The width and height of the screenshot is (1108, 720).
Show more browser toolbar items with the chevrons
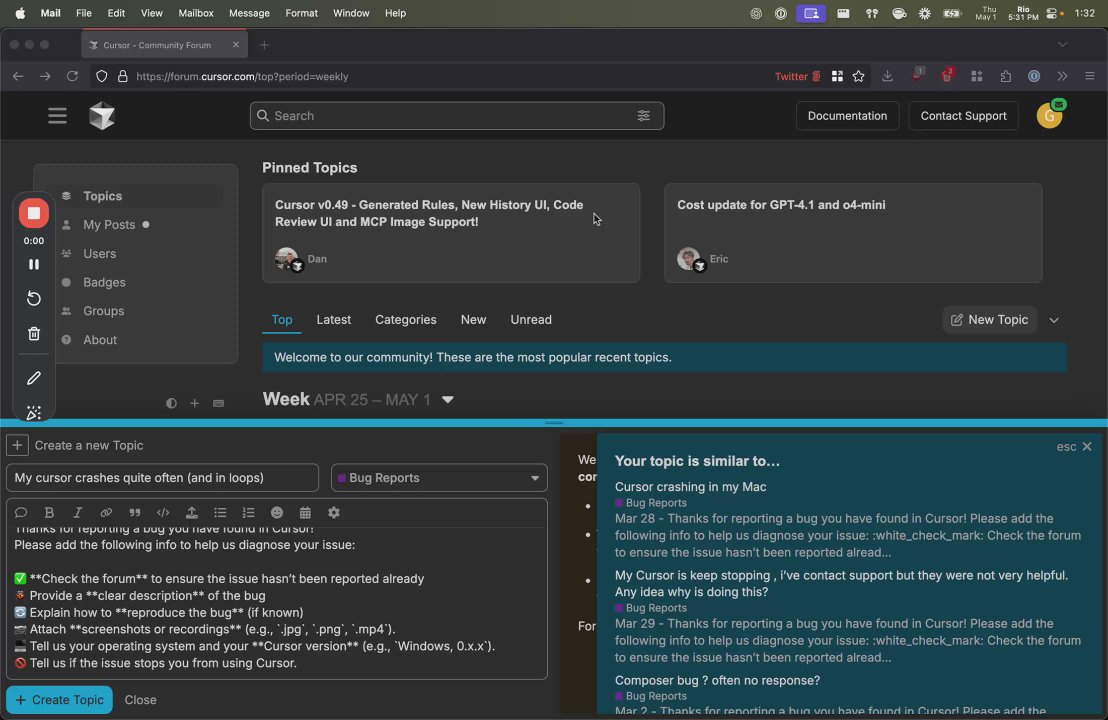[x=1062, y=76]
